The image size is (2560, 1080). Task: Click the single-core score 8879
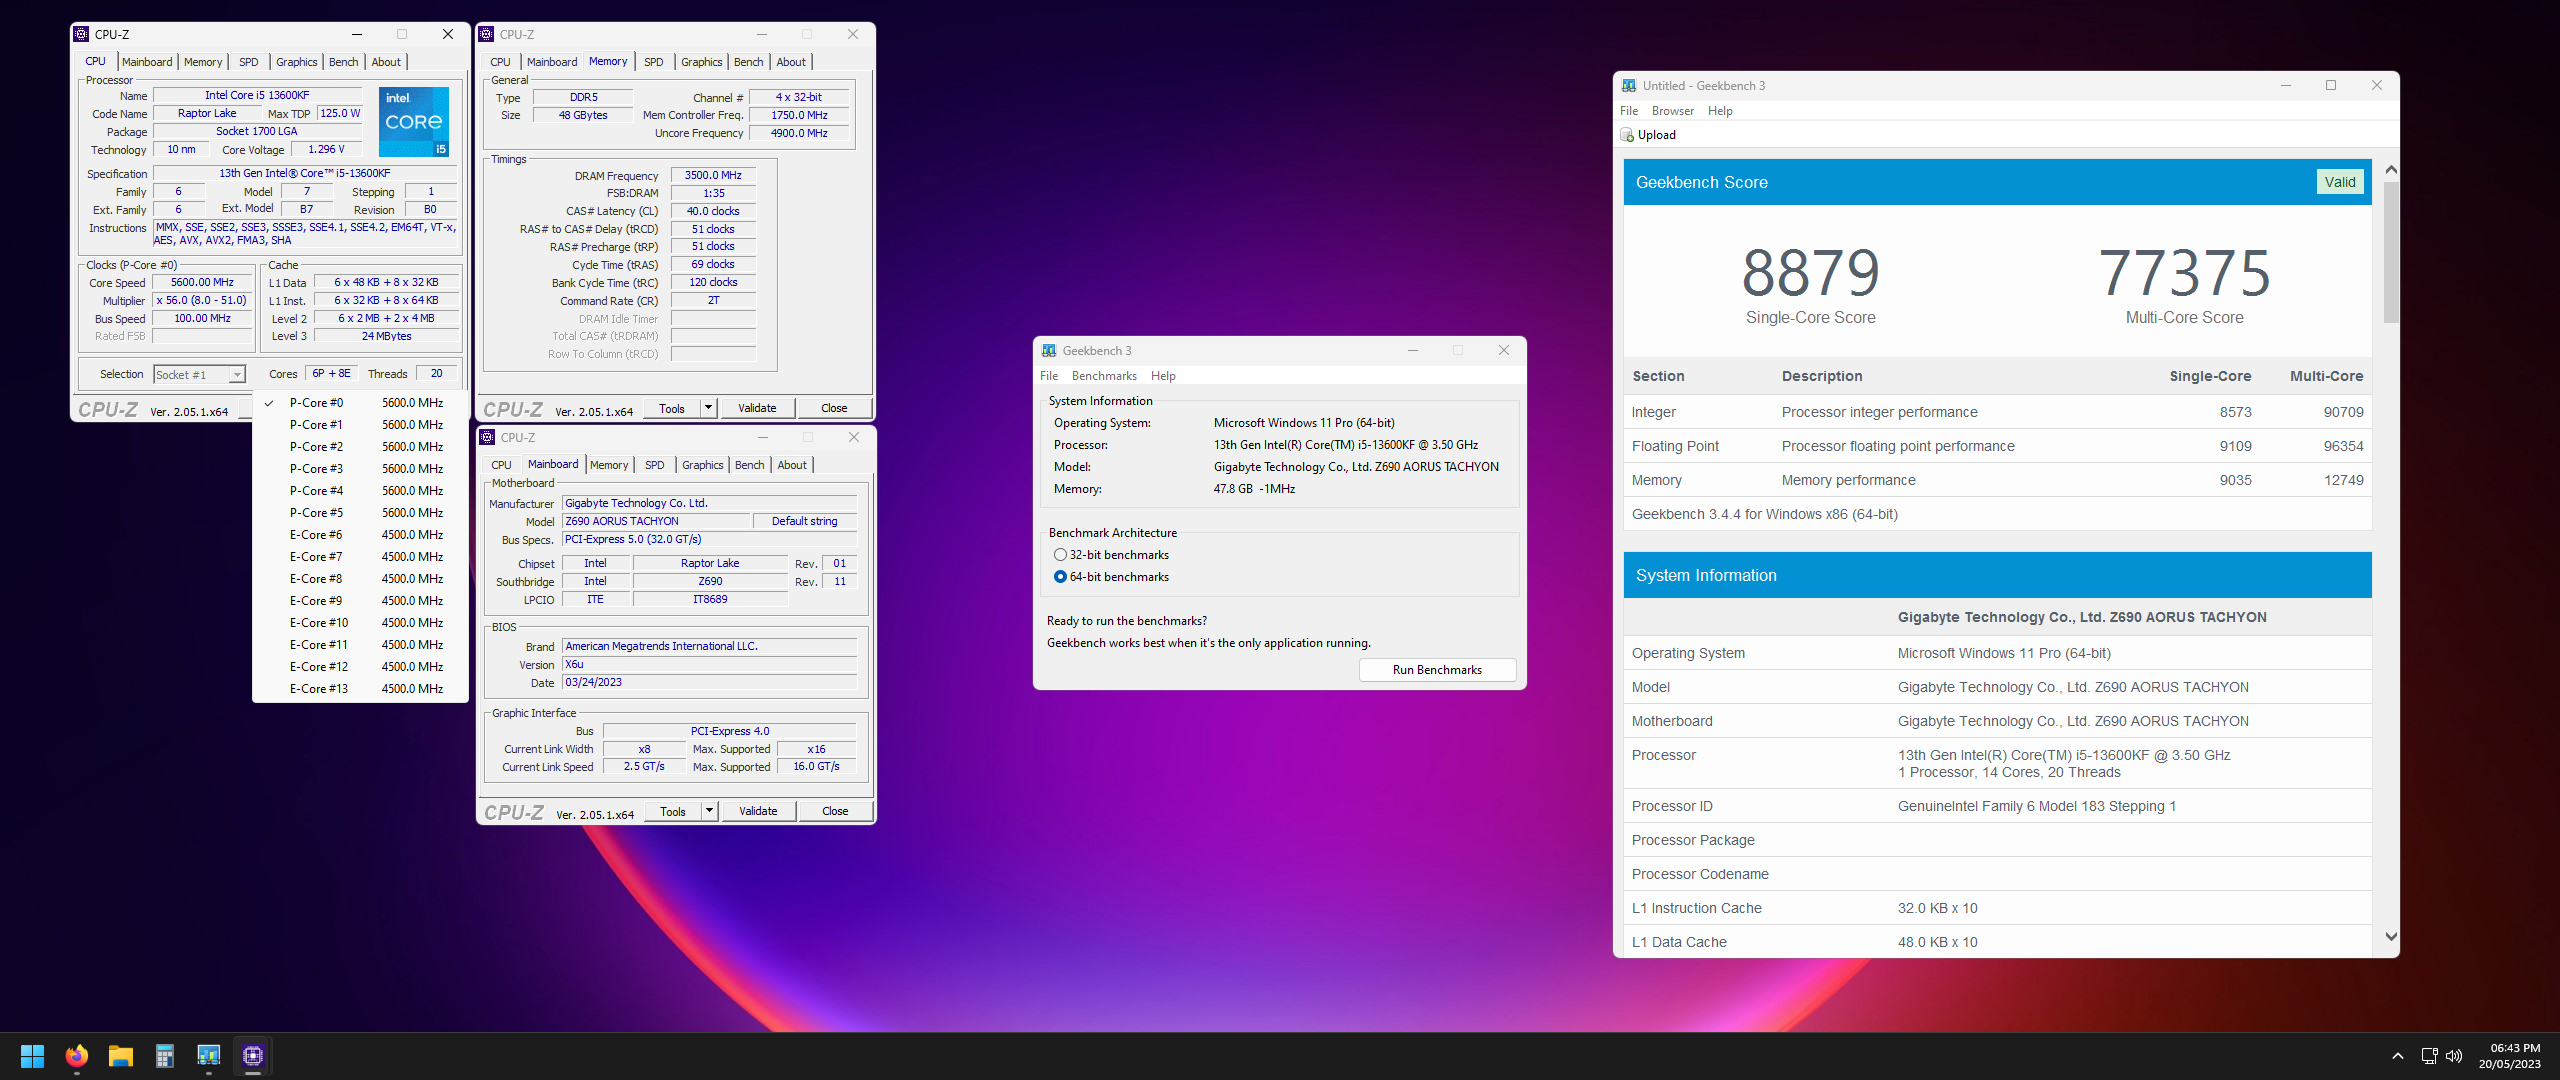pos(1810,273)
